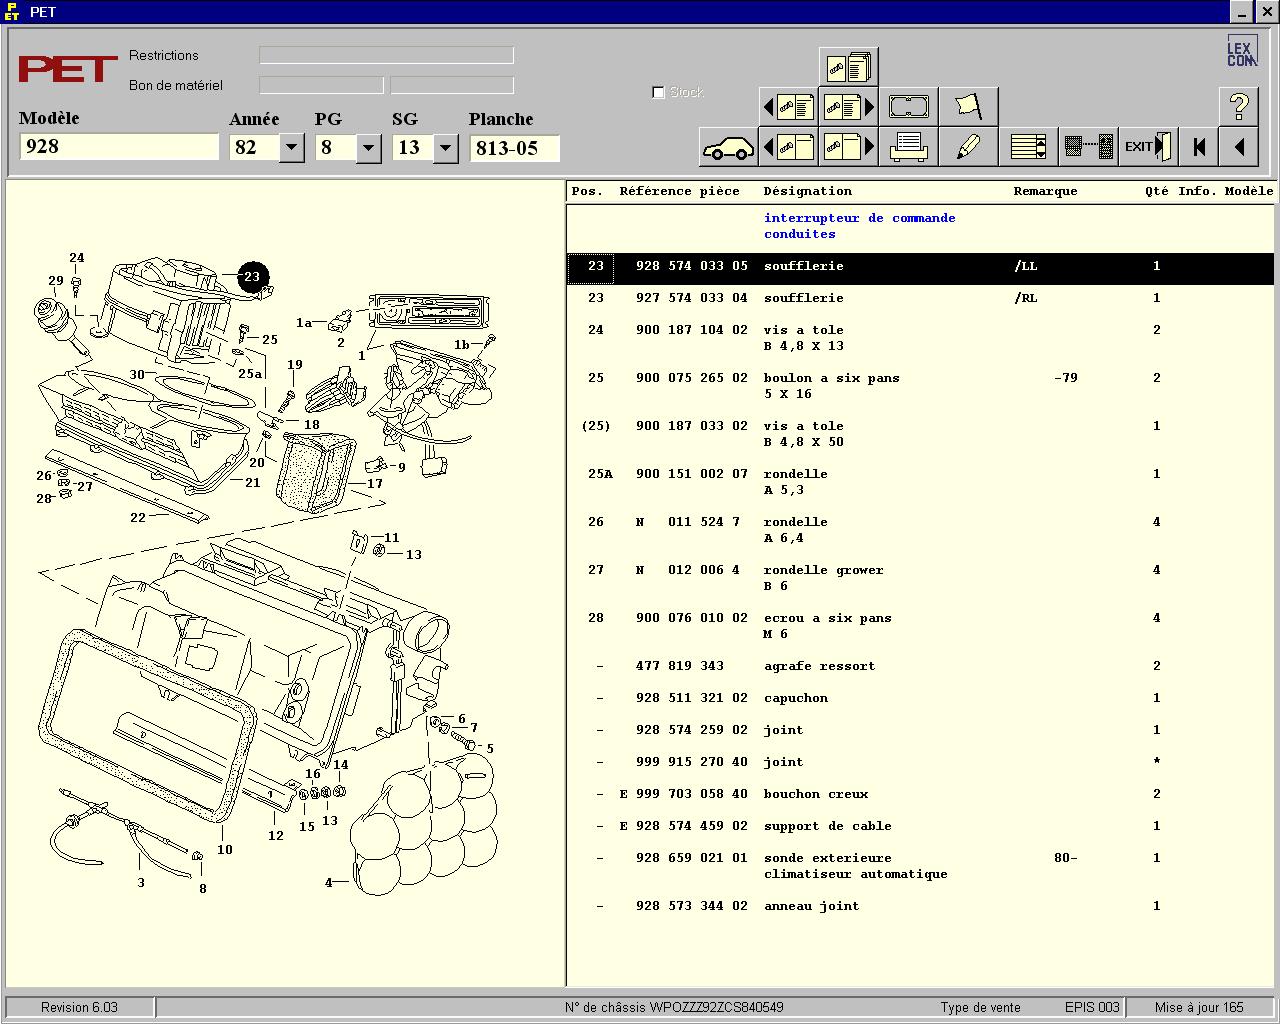Go to previous illustration page with text
Screen dimensions: 1280x1024
[x=789, y=107]
